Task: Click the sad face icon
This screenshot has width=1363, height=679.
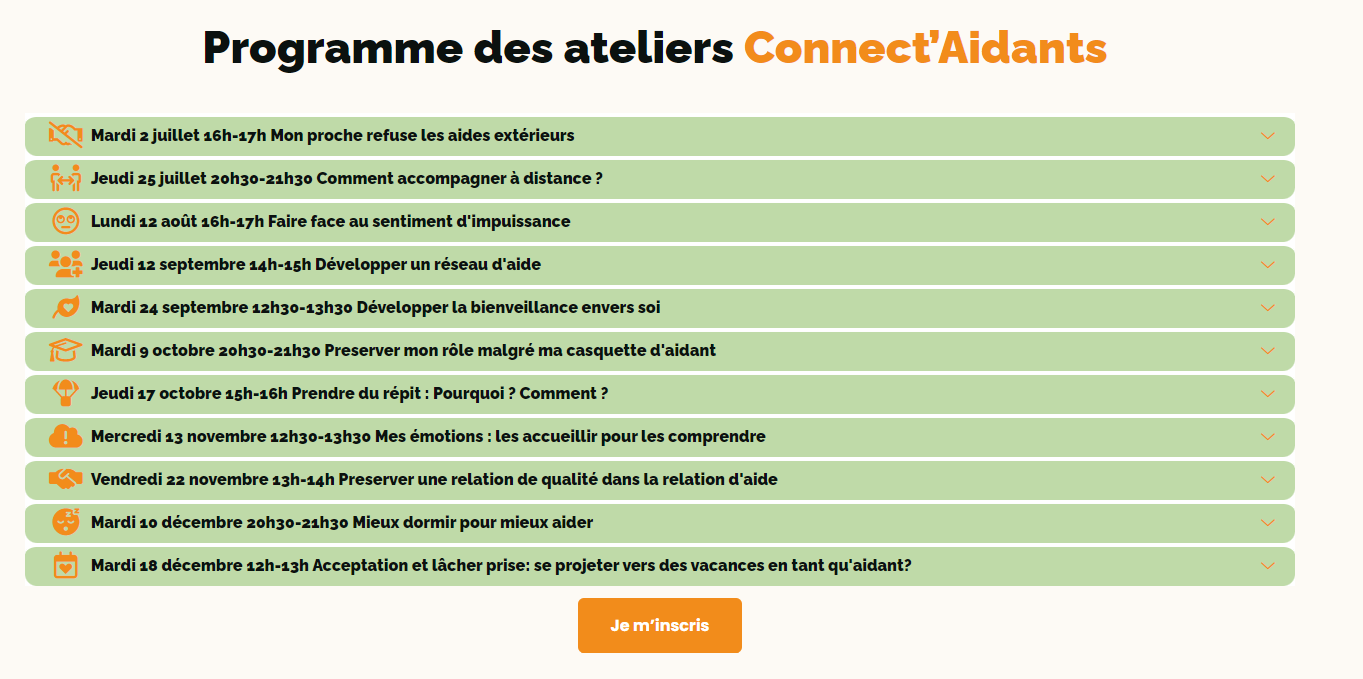Action: click(x=66, y=221)
